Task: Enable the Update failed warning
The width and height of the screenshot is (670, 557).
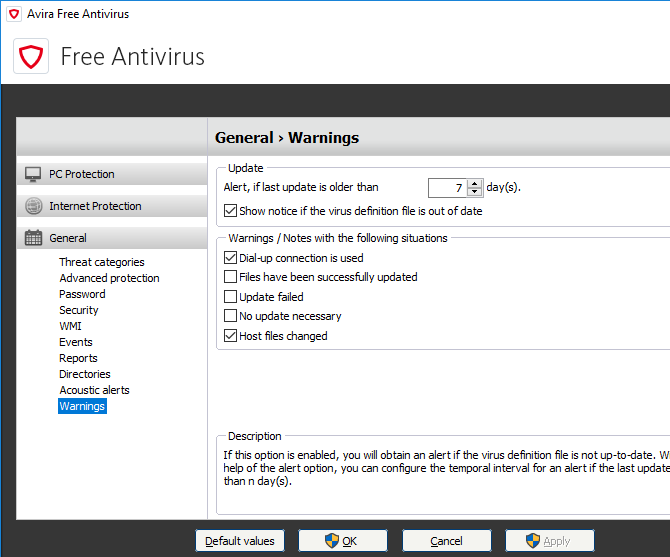Action: (x=230, y=296)
